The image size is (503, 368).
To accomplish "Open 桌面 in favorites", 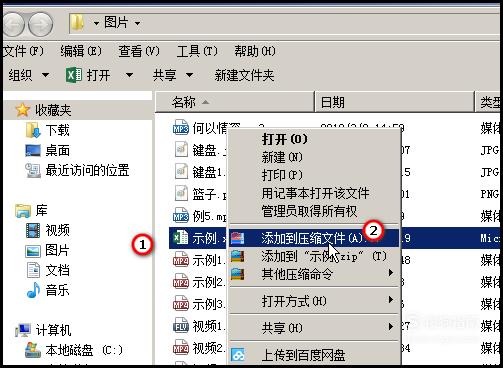I will point(48,150).
